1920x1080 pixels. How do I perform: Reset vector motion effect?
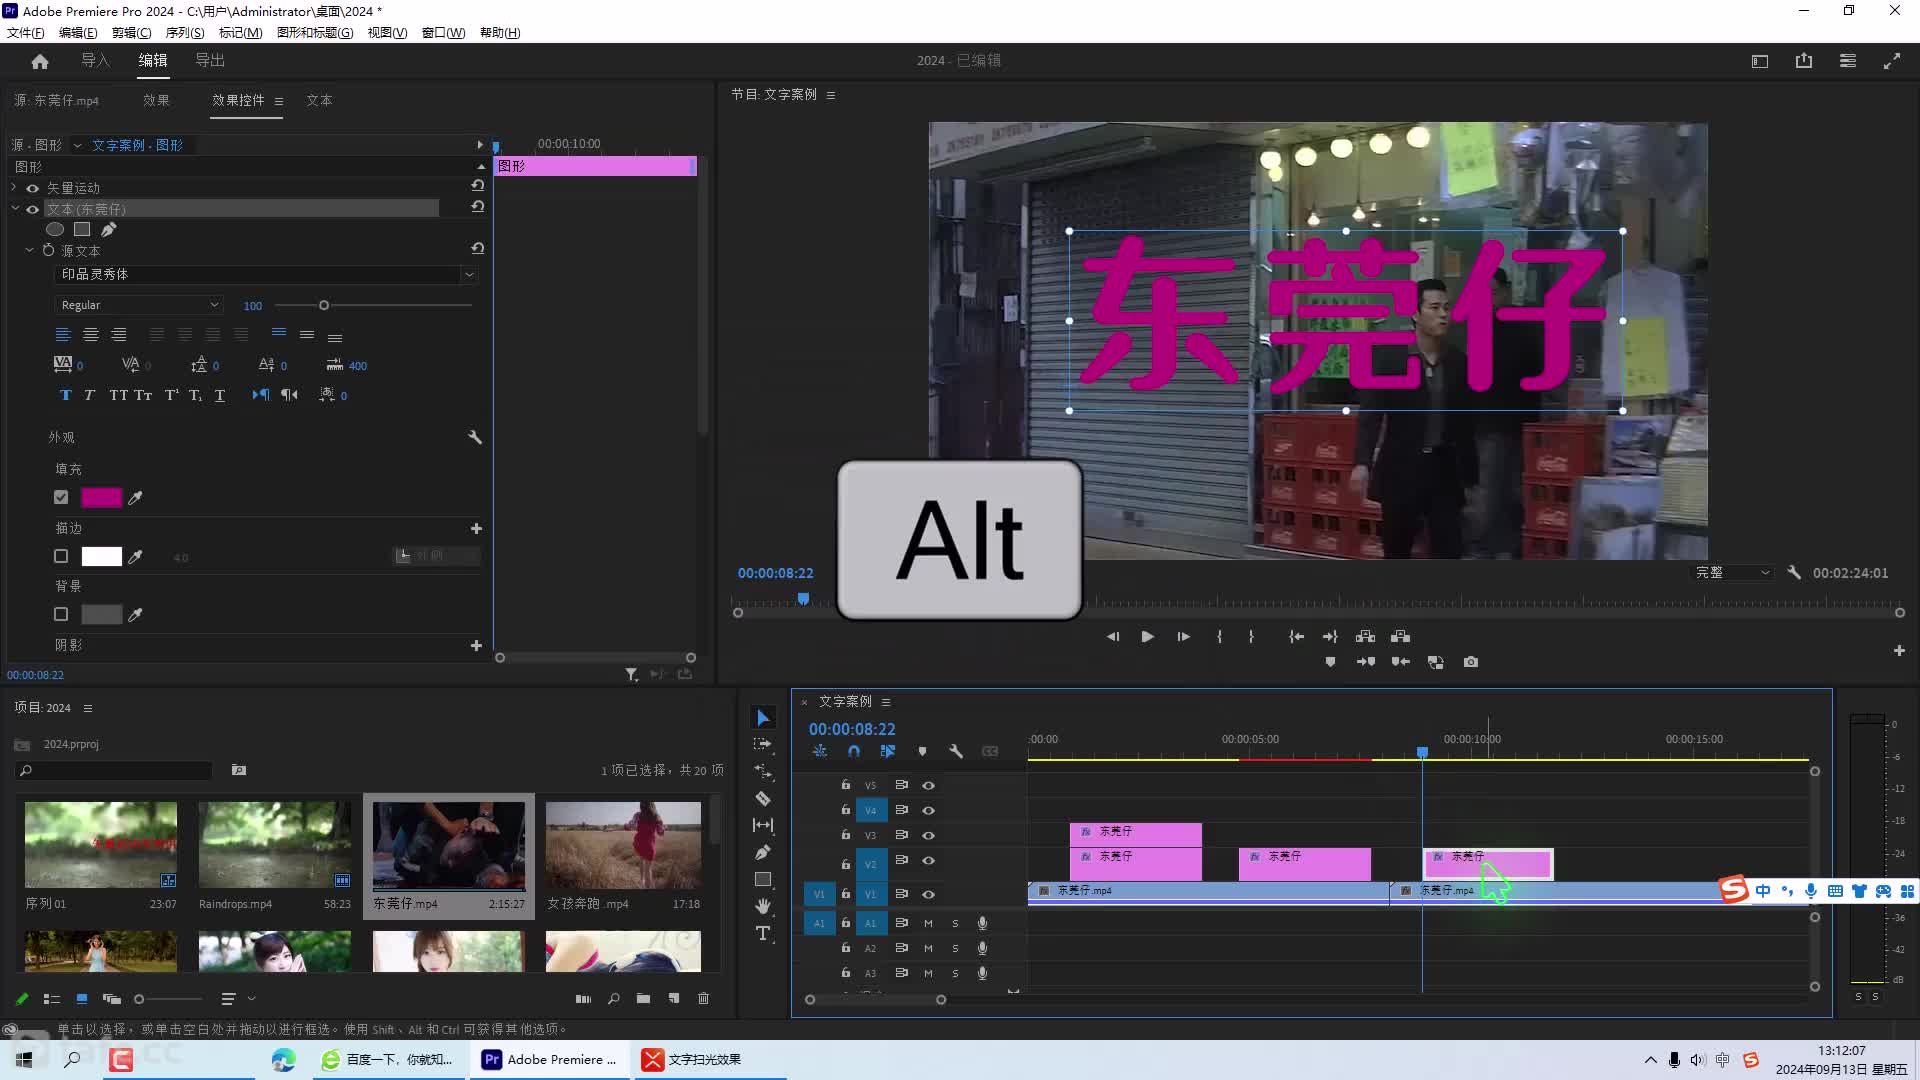pos(478,186)
